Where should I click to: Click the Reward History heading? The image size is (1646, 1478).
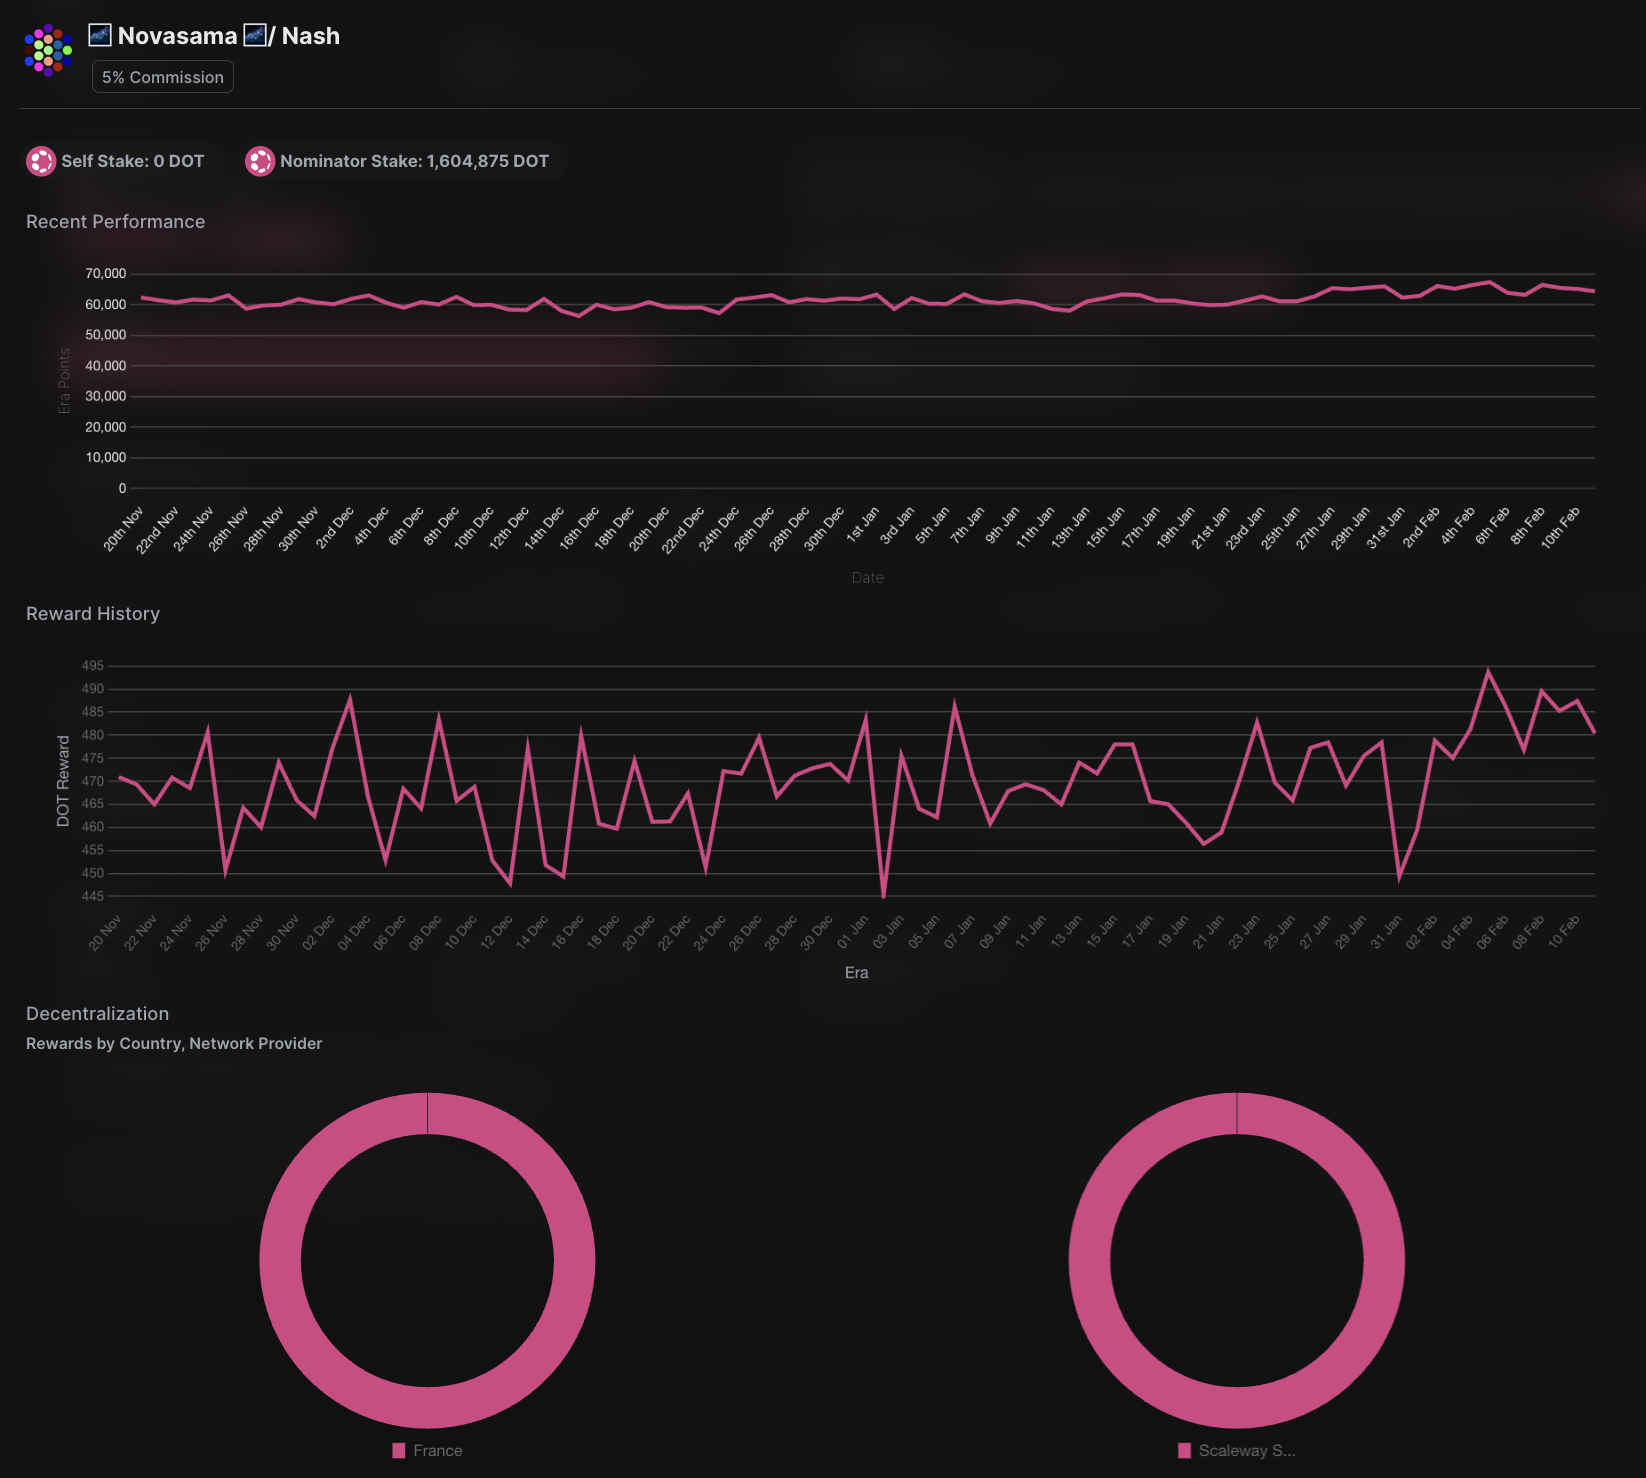[x=93, y=614]
